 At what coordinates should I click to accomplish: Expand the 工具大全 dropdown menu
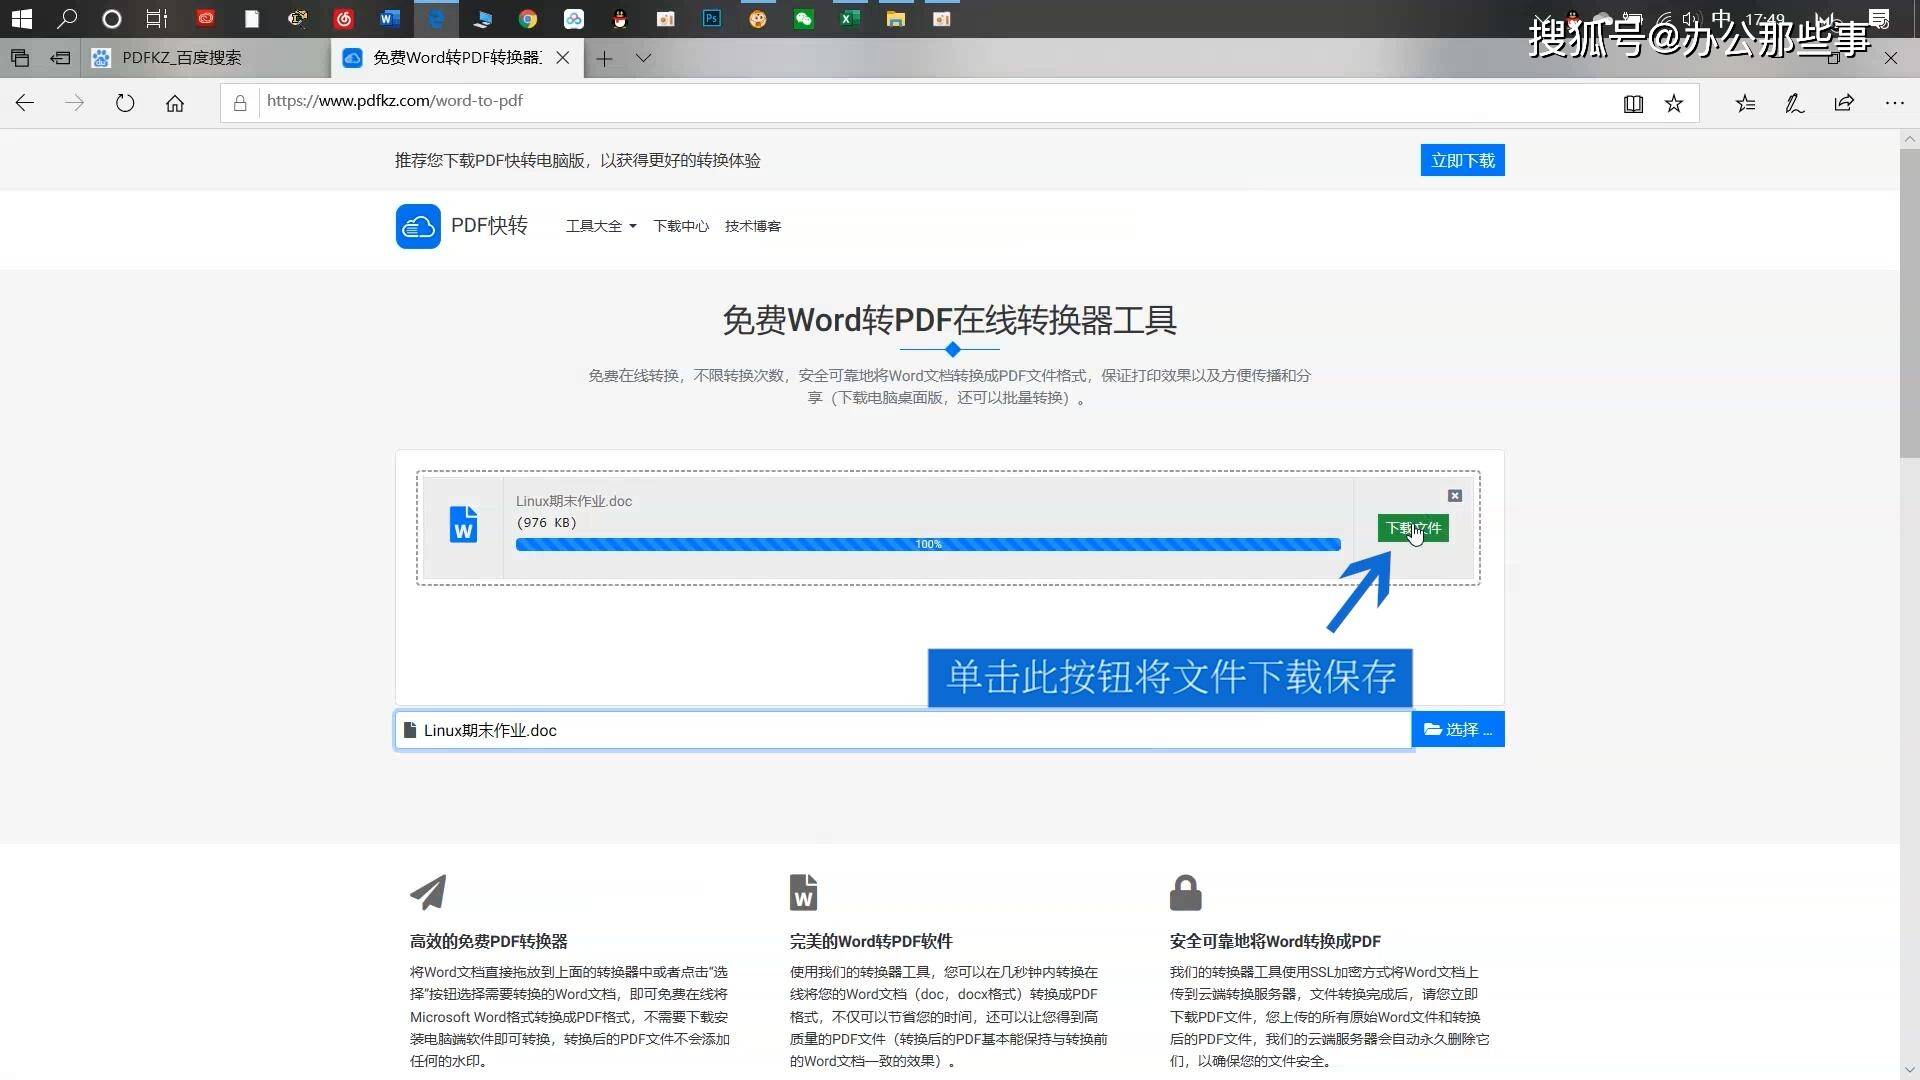601,226
